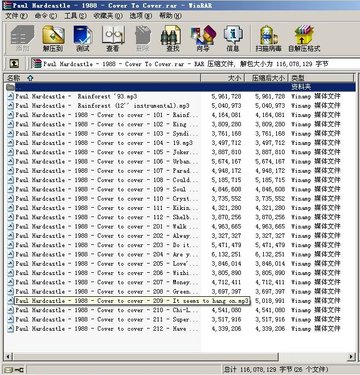Viewport: 360px width, 375px height.
Task: Open the Help (帮助) menu
Action: (170, 16)
